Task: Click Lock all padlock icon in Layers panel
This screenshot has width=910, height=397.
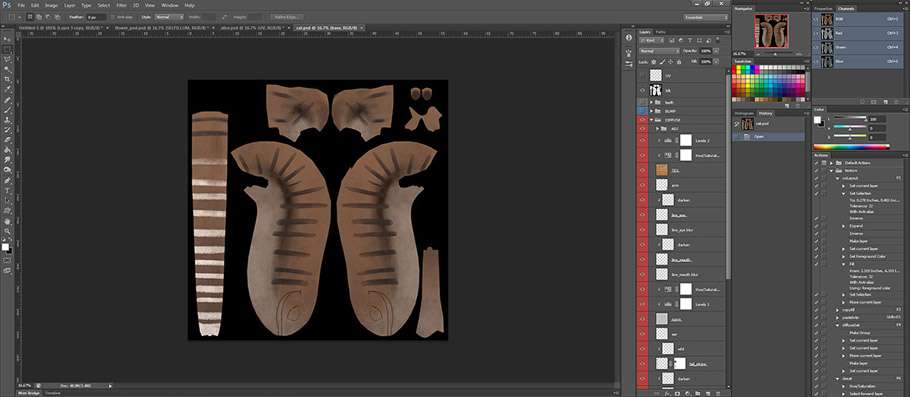Action: pyautogui.click(x=679, y=61)
